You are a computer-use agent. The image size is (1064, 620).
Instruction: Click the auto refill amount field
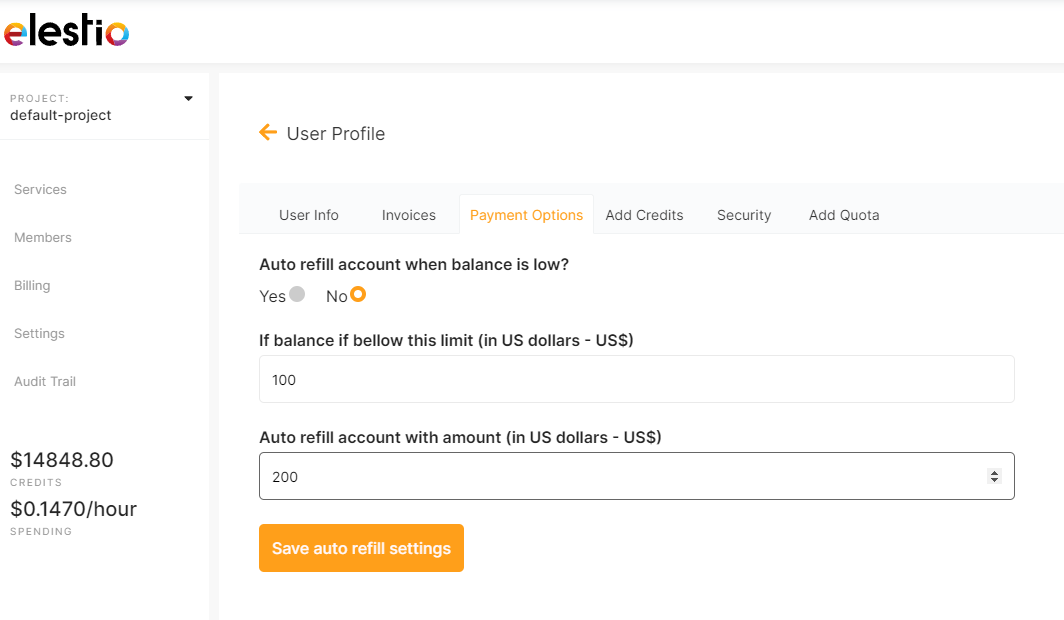pyautogui.click(x=620, y=477)
